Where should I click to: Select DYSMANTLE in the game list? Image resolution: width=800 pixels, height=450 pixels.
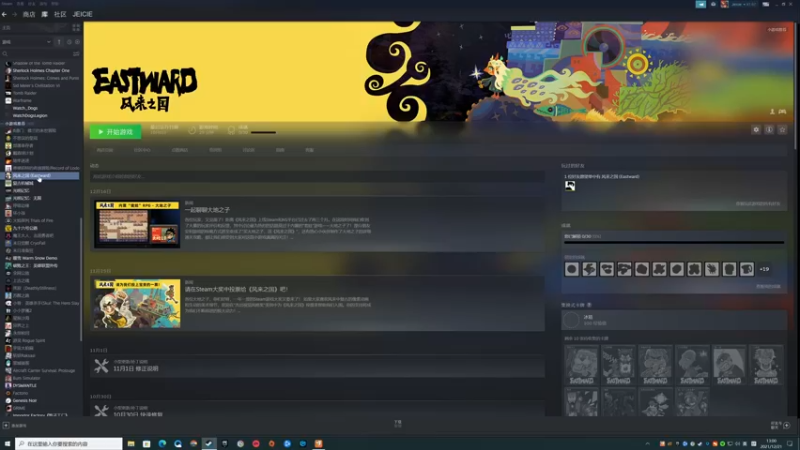tap(24, 386)
